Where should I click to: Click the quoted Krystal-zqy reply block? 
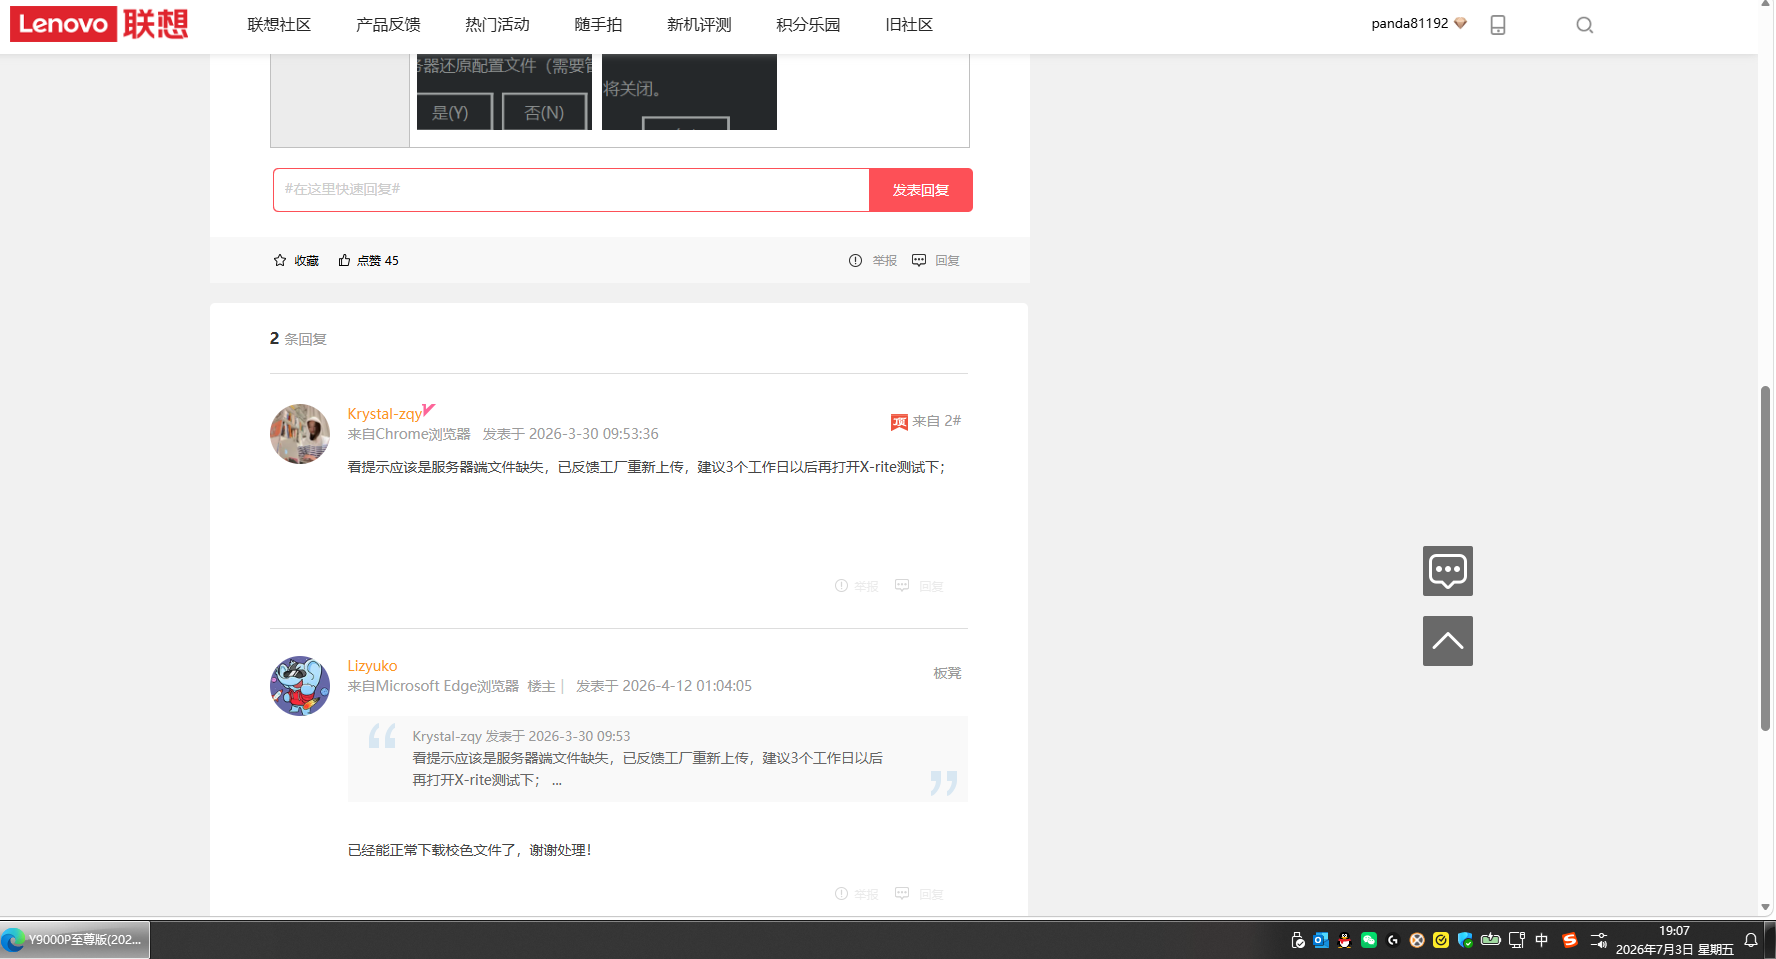point(658,759)
